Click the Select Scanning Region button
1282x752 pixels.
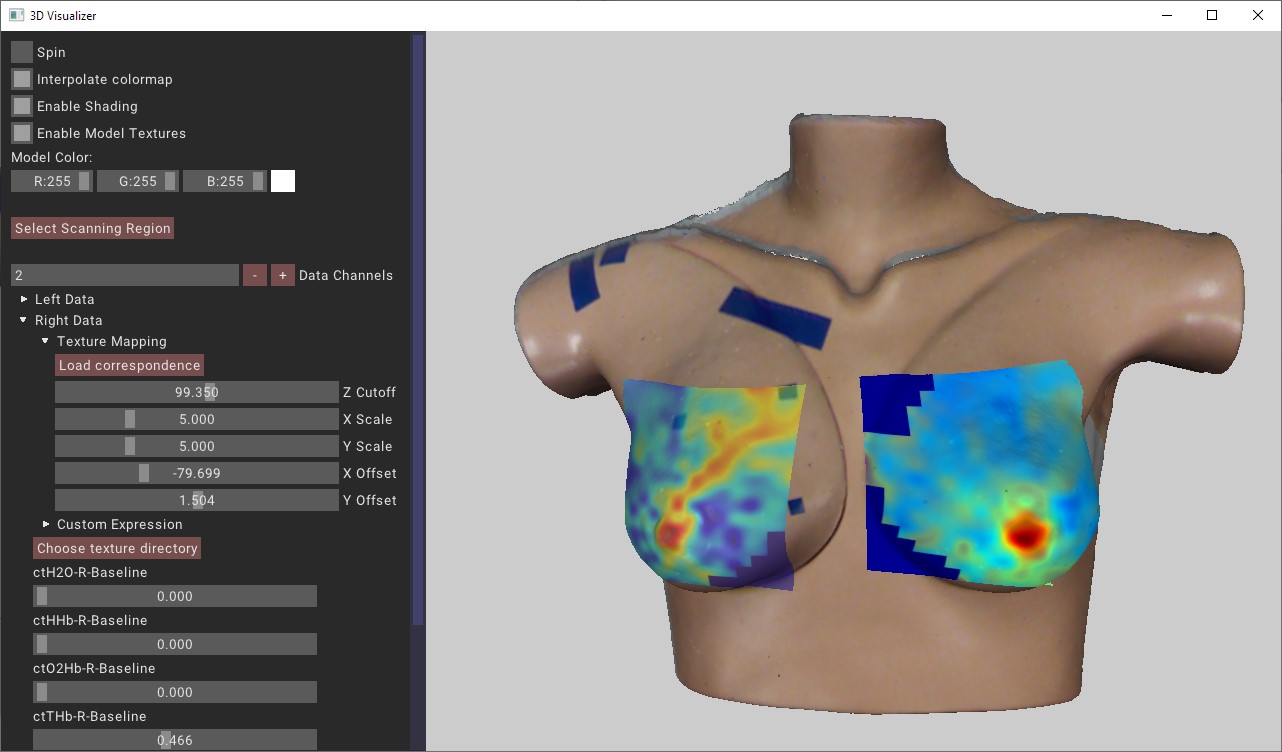[x=93, y=229]
